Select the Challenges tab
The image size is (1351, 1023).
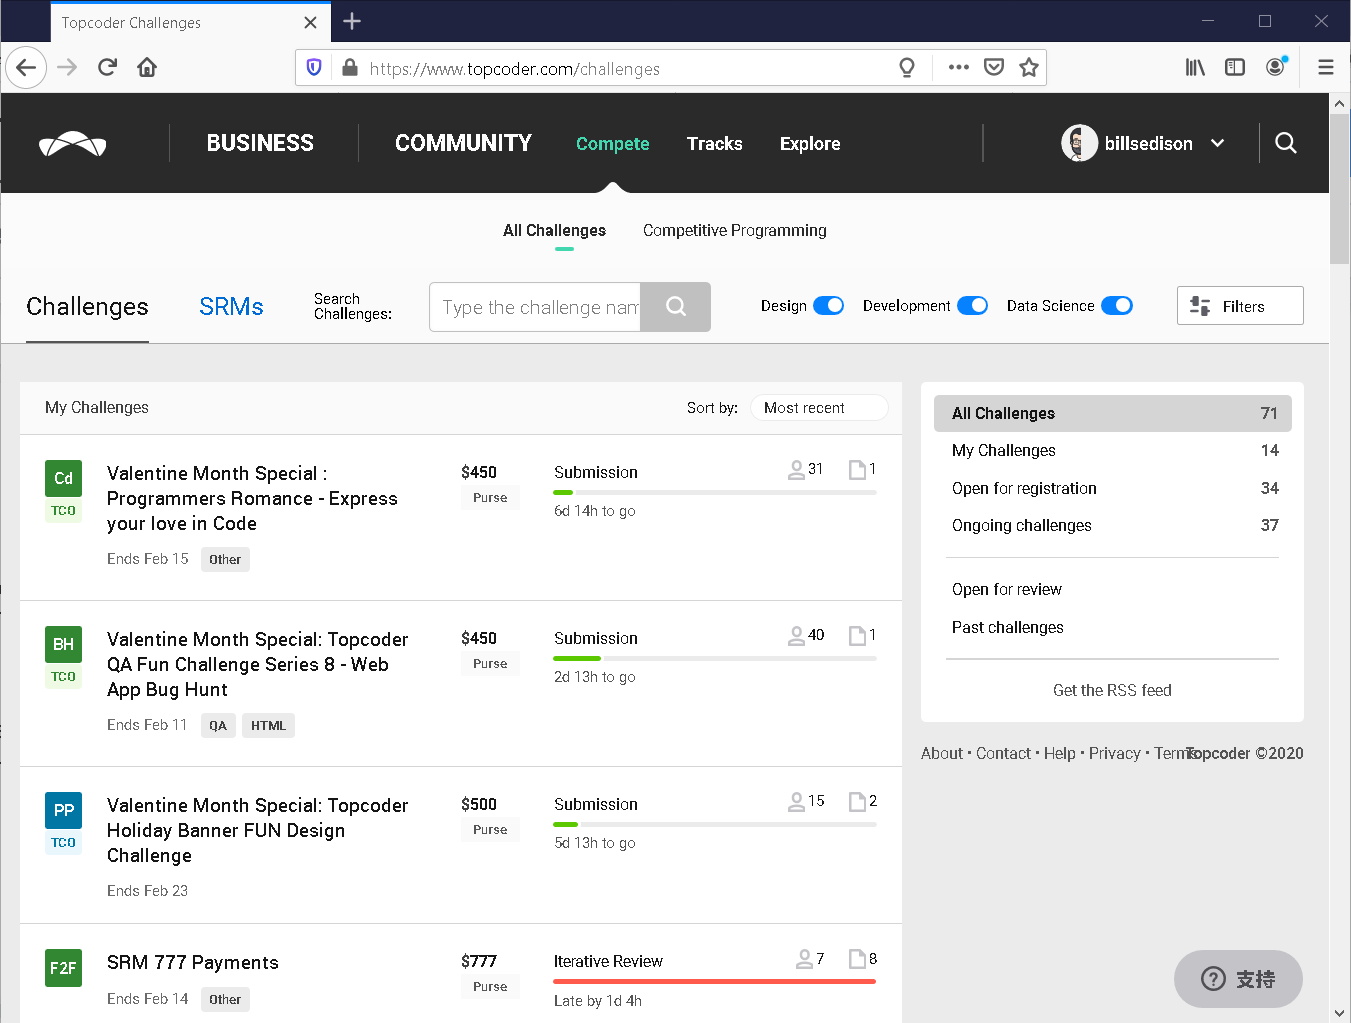coord(87,307)
